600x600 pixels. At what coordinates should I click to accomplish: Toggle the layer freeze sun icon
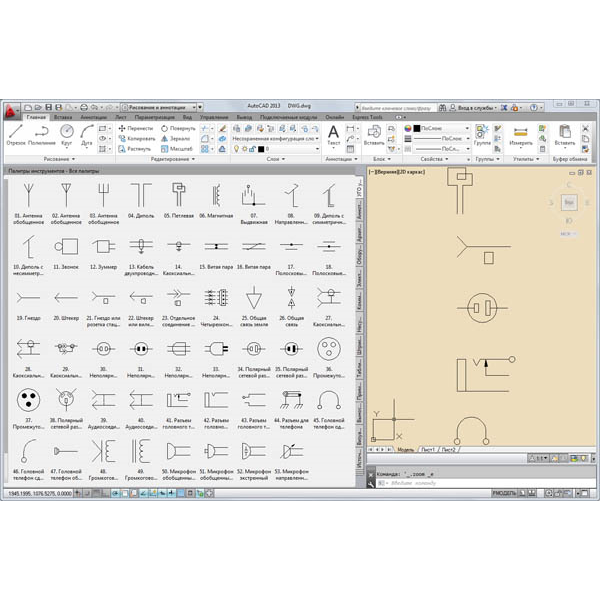(245, 149)
